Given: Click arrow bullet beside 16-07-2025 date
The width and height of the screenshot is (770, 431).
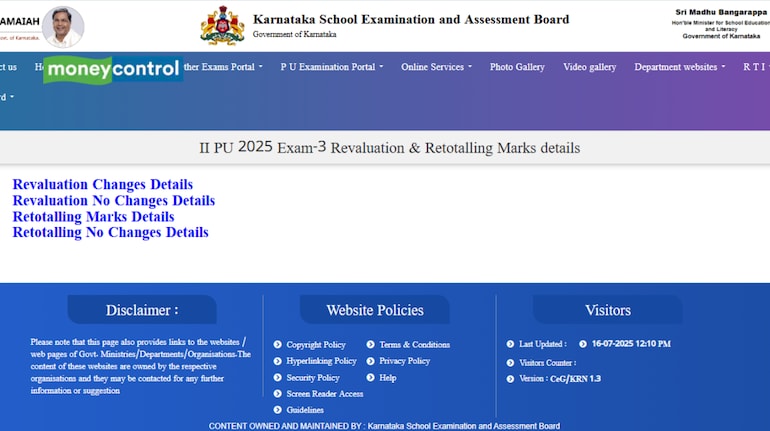Looking at the screenshot, I should [x=583, y=344].
